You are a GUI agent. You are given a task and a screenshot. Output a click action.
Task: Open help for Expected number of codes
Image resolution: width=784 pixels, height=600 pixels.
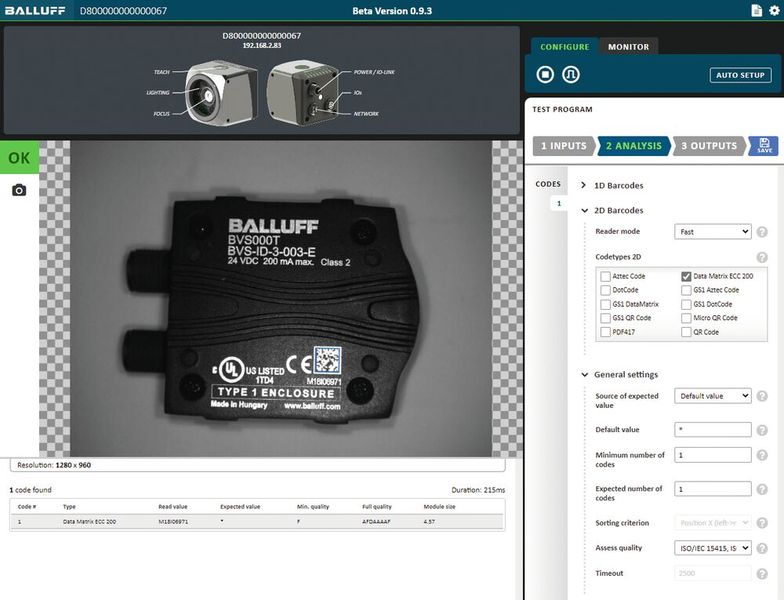tap(762, 489)
